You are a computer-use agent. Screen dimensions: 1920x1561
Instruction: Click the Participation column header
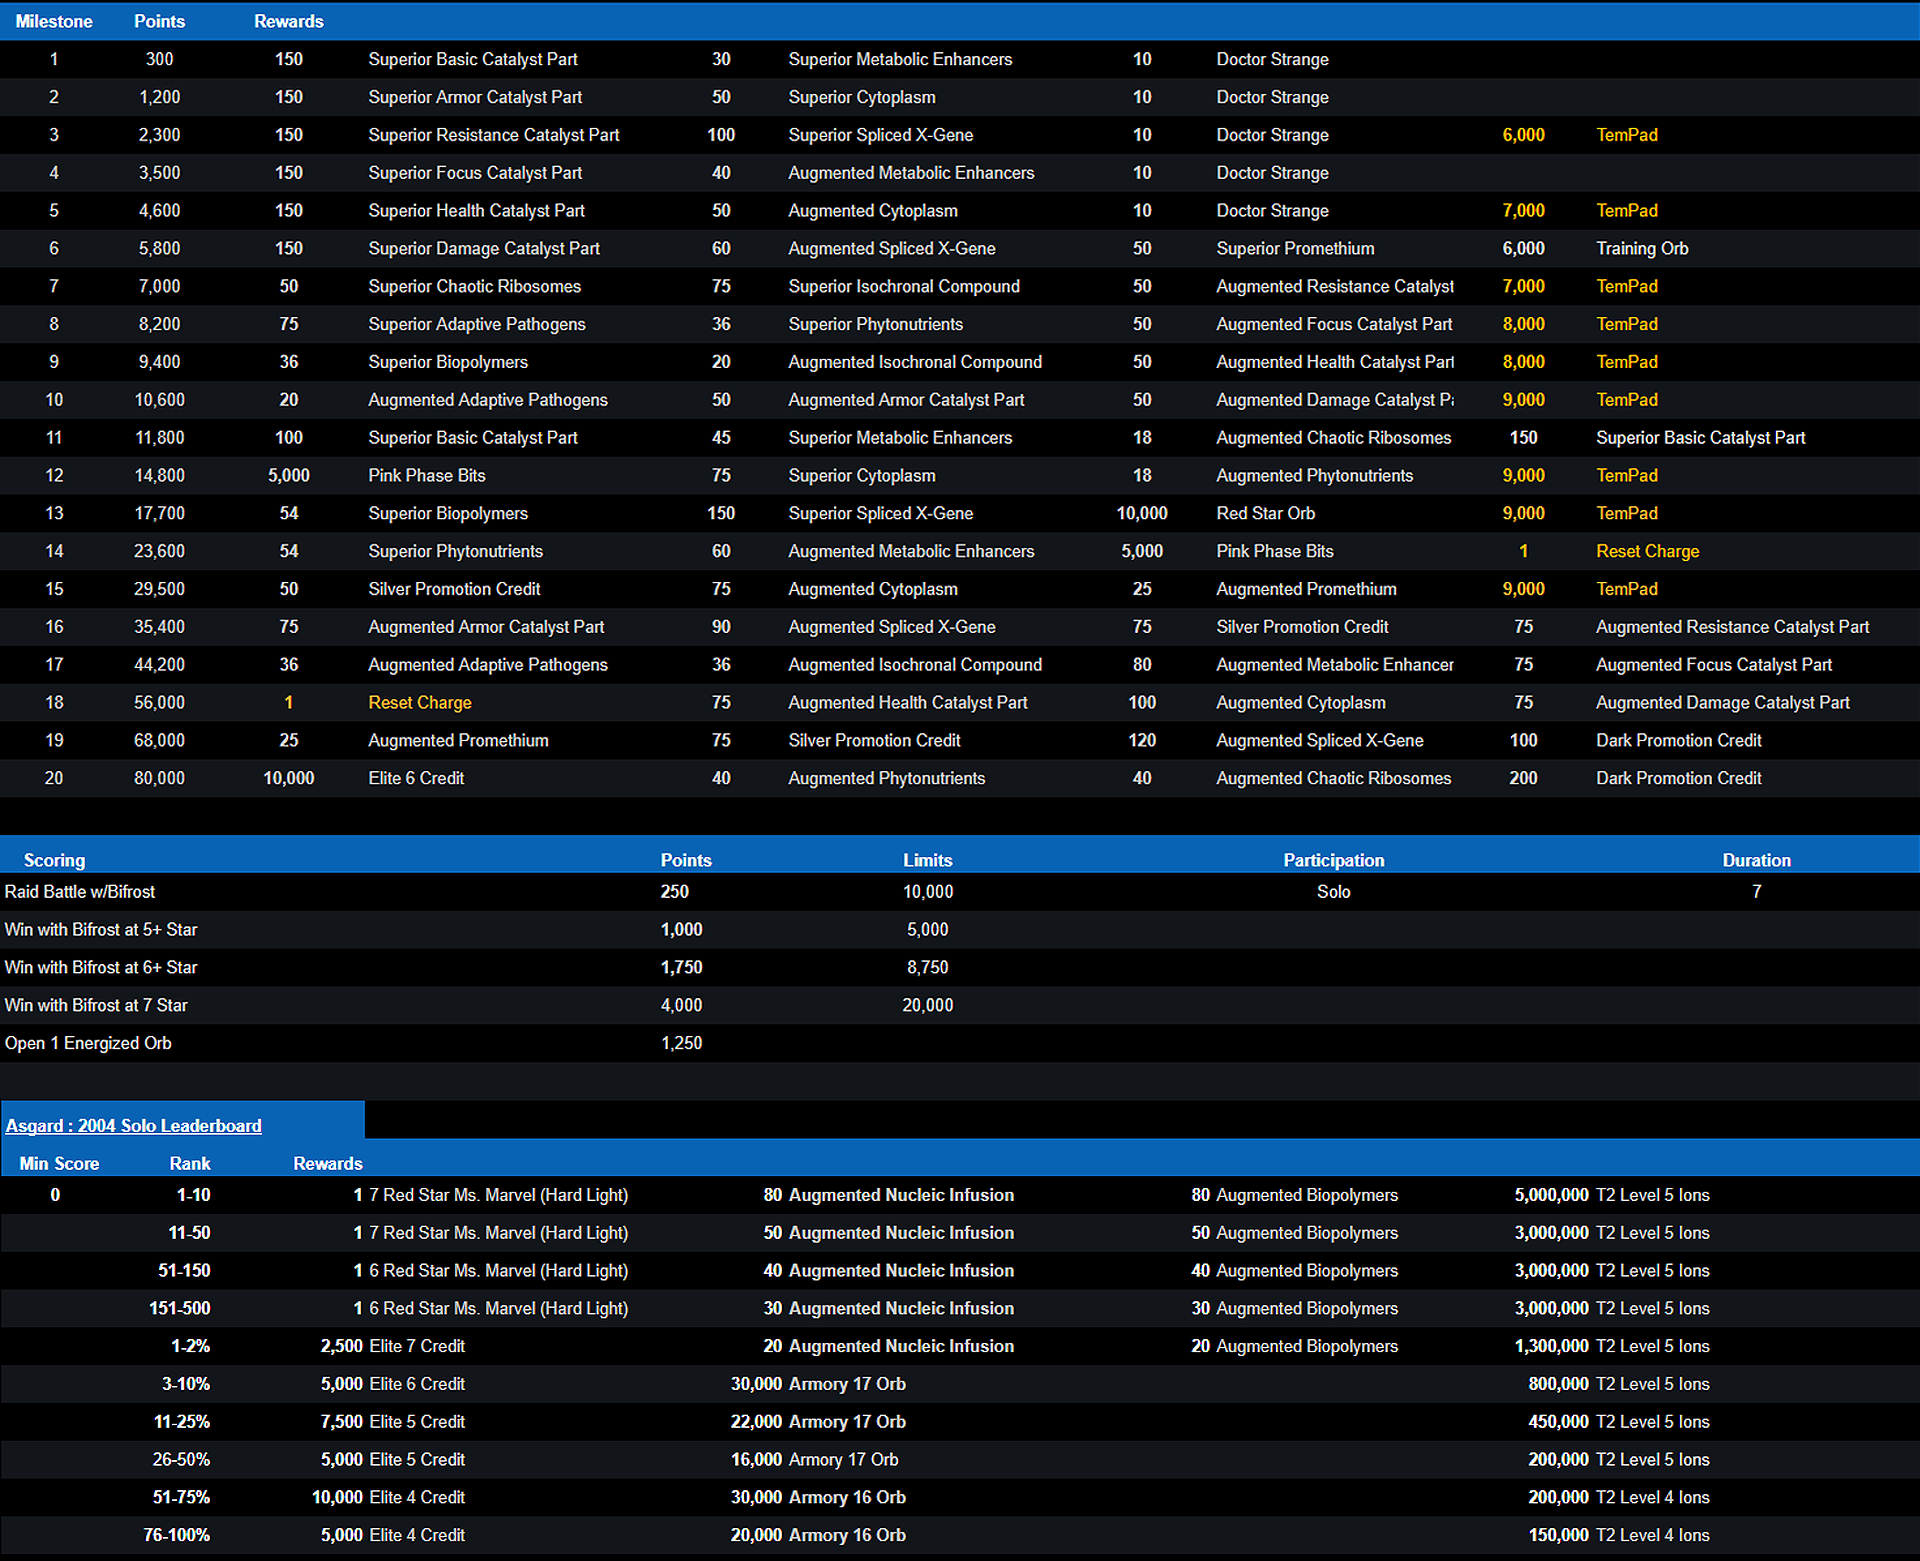point(1333,860)
